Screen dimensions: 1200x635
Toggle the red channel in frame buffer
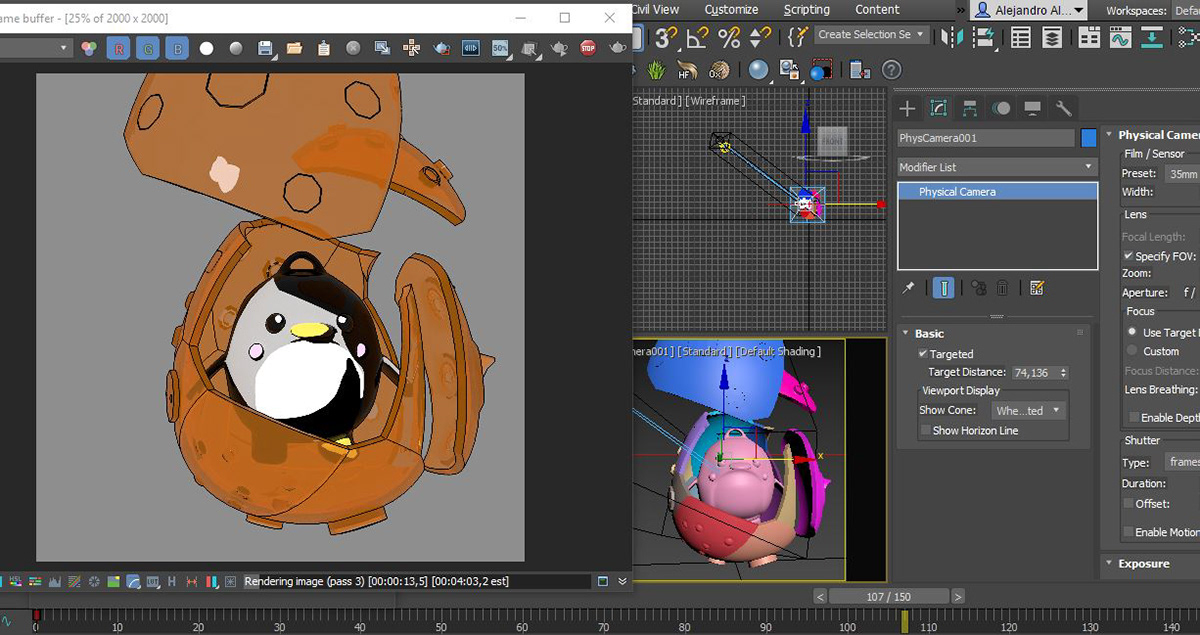pos(118,48)
